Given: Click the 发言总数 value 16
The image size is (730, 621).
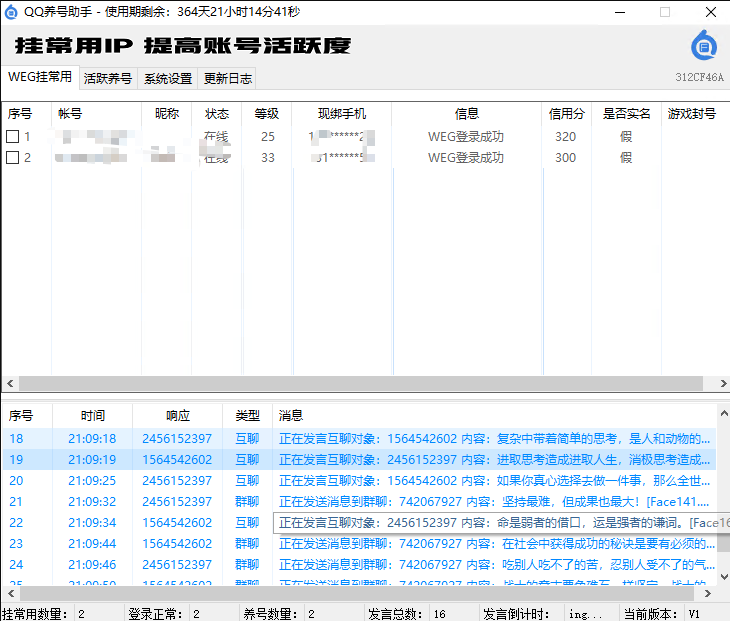Looking at the screenshot, I should point(454,614).
